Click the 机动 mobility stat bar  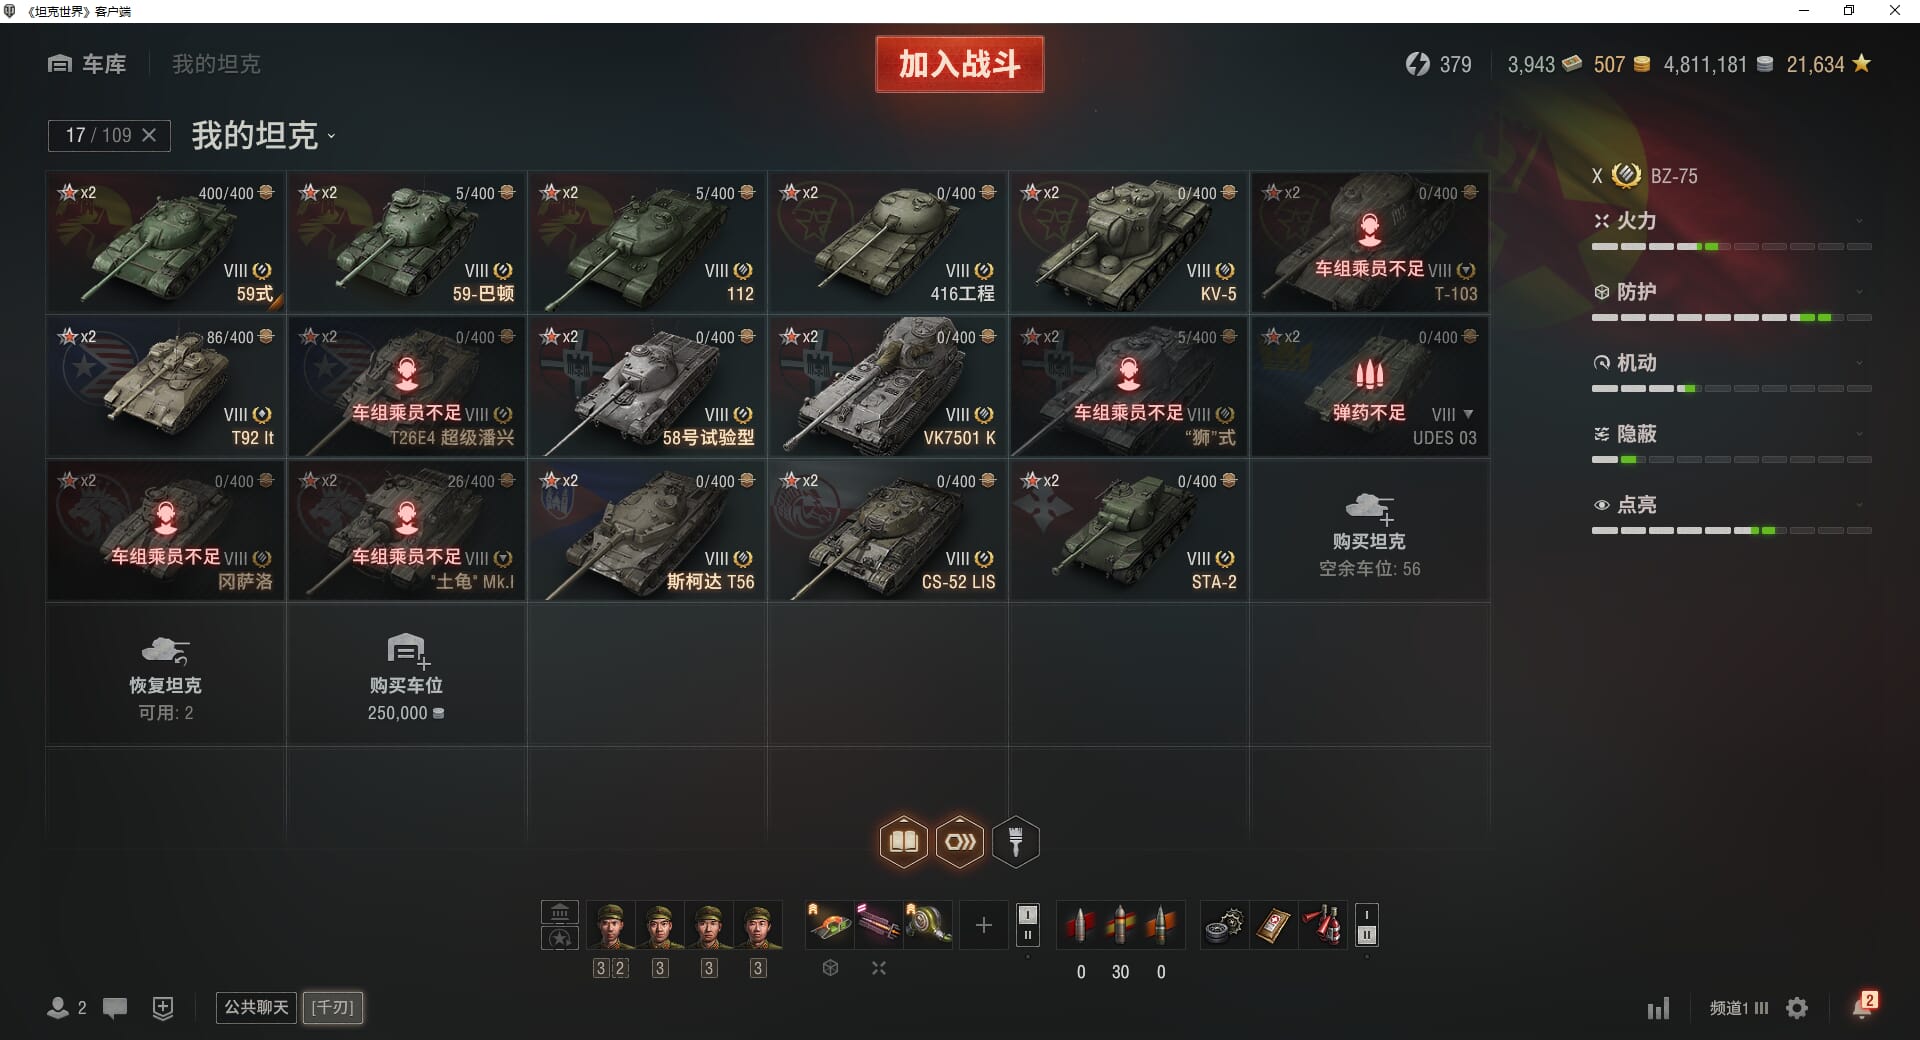coord(1732,388)
